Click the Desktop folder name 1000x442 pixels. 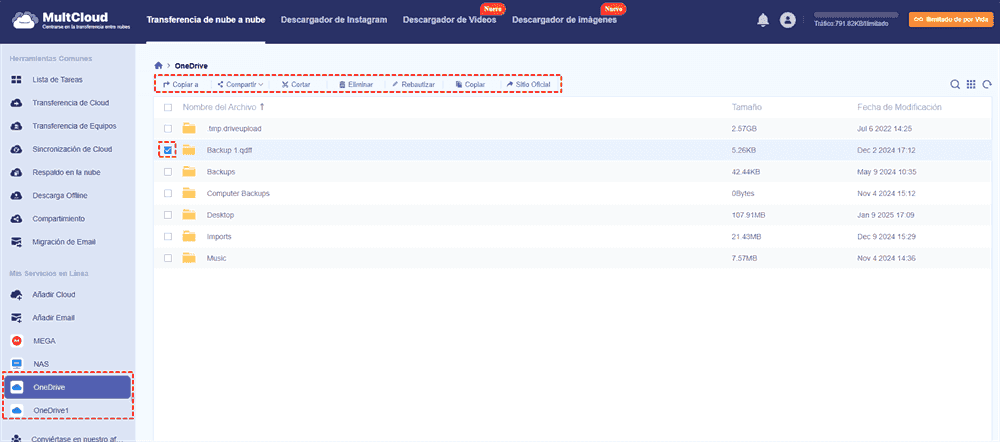pyautogui.click(x=220, y=215)
